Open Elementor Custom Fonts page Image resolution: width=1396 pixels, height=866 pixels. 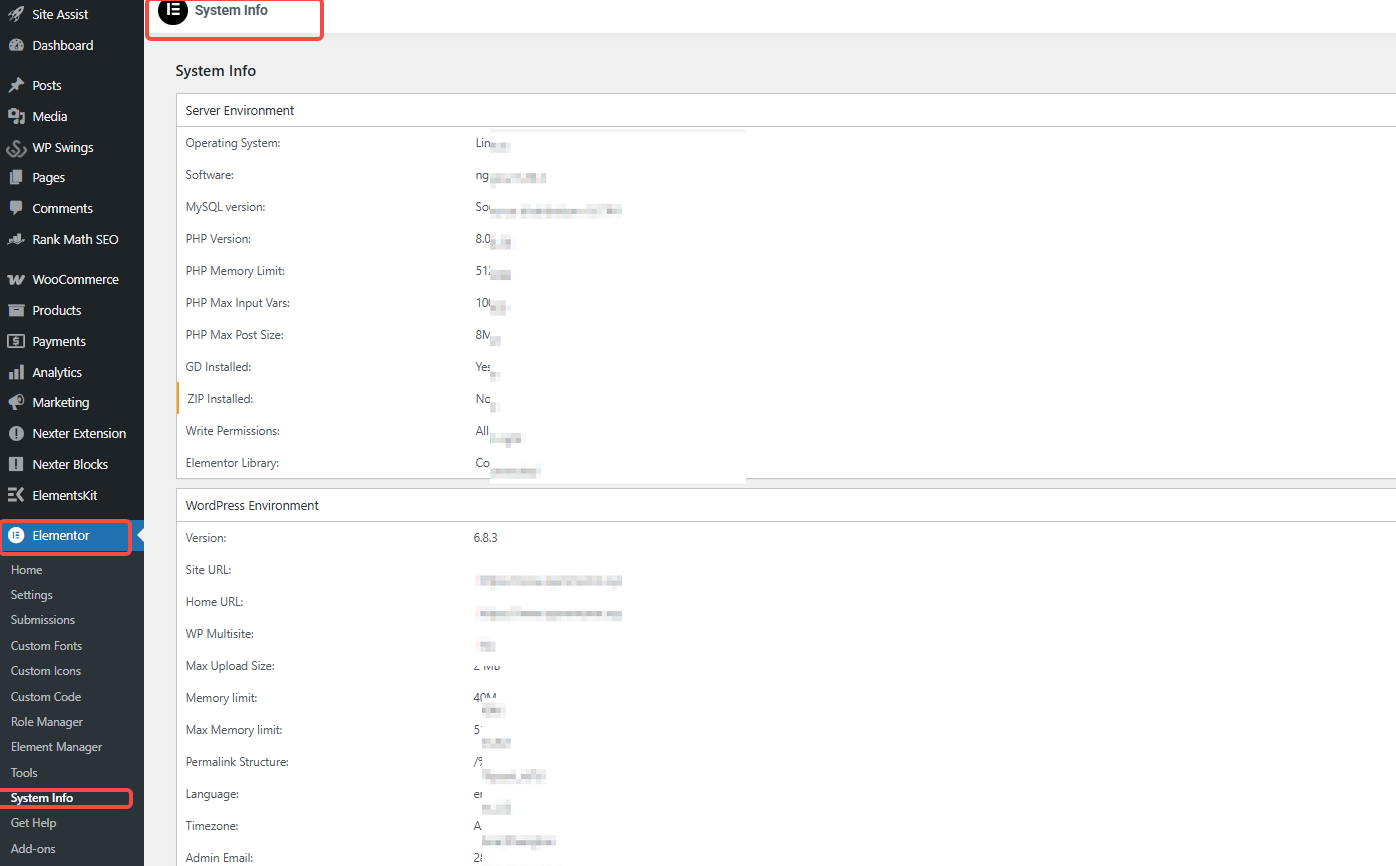(x=46, y=646)
